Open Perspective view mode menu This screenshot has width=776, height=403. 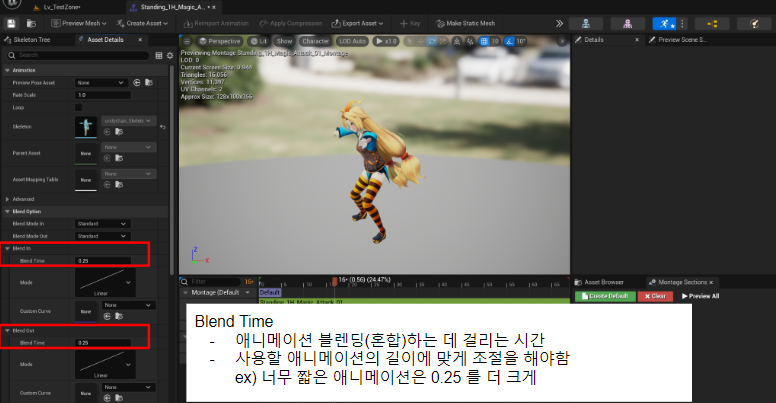[x=219, y=41]
